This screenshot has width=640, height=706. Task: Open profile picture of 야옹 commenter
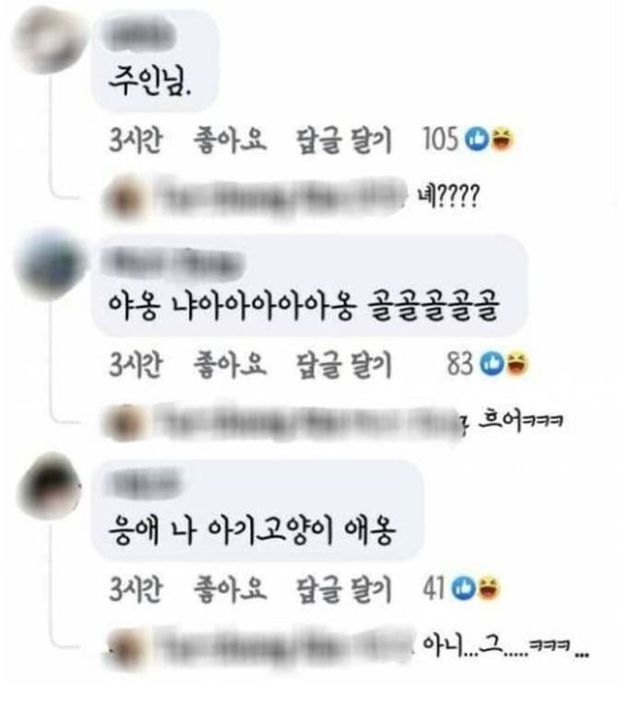click(x=49, y=265)
